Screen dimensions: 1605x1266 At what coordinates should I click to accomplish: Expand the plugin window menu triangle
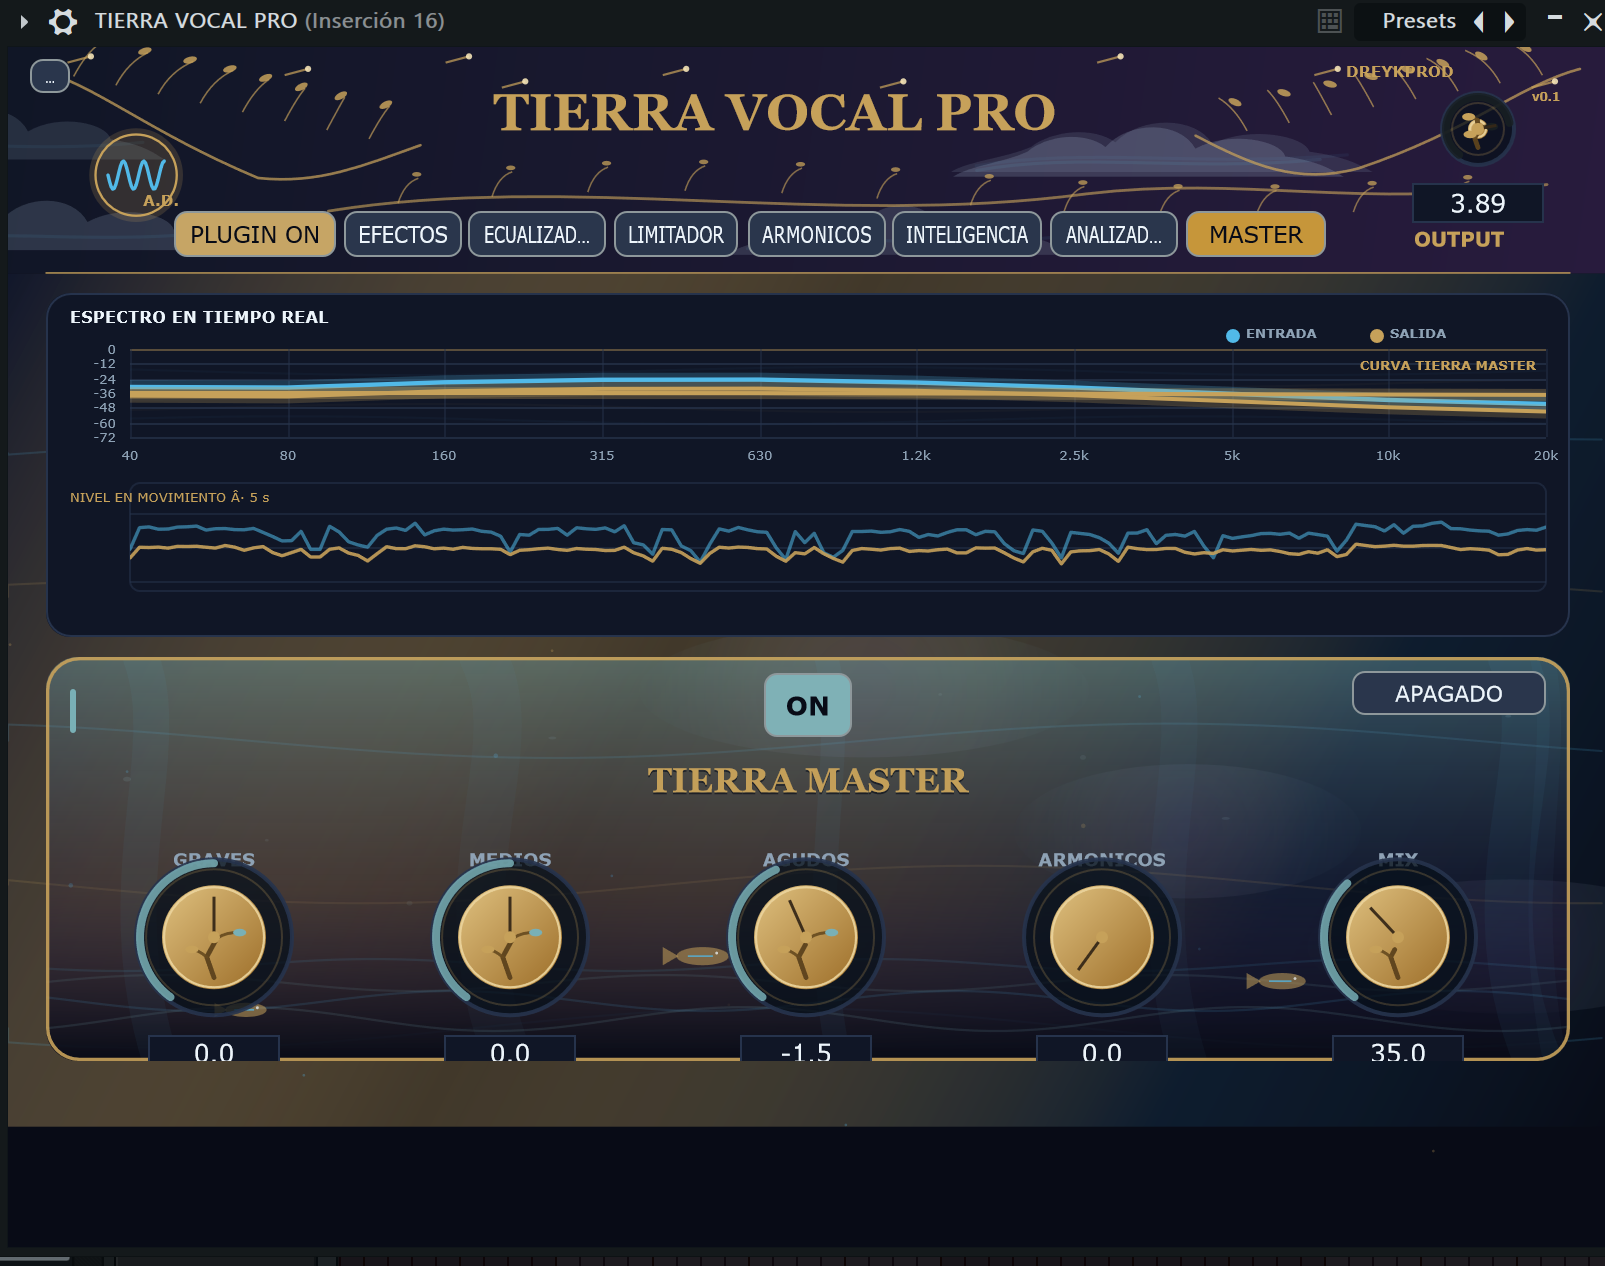24,21
